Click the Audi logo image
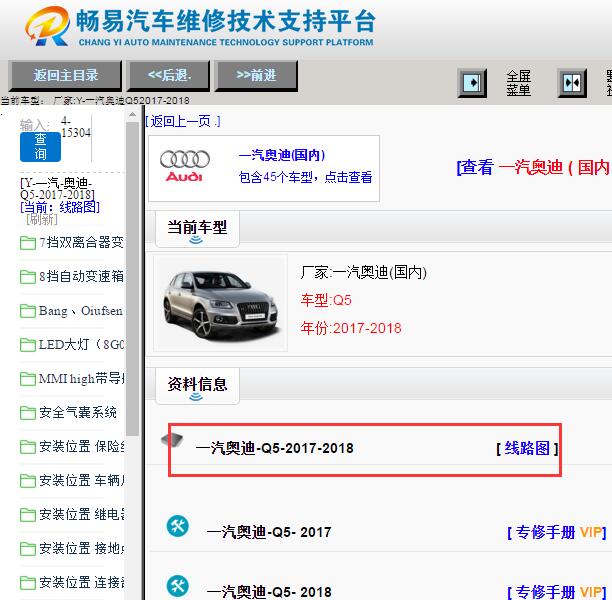Screen dimensions: 612x600 185,166
